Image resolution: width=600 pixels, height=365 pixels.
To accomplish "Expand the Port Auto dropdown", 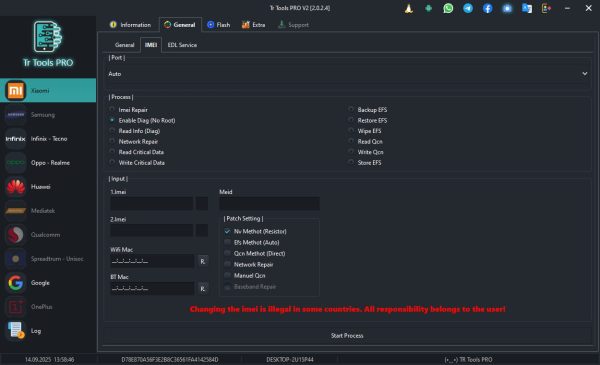I will (348, 73).
